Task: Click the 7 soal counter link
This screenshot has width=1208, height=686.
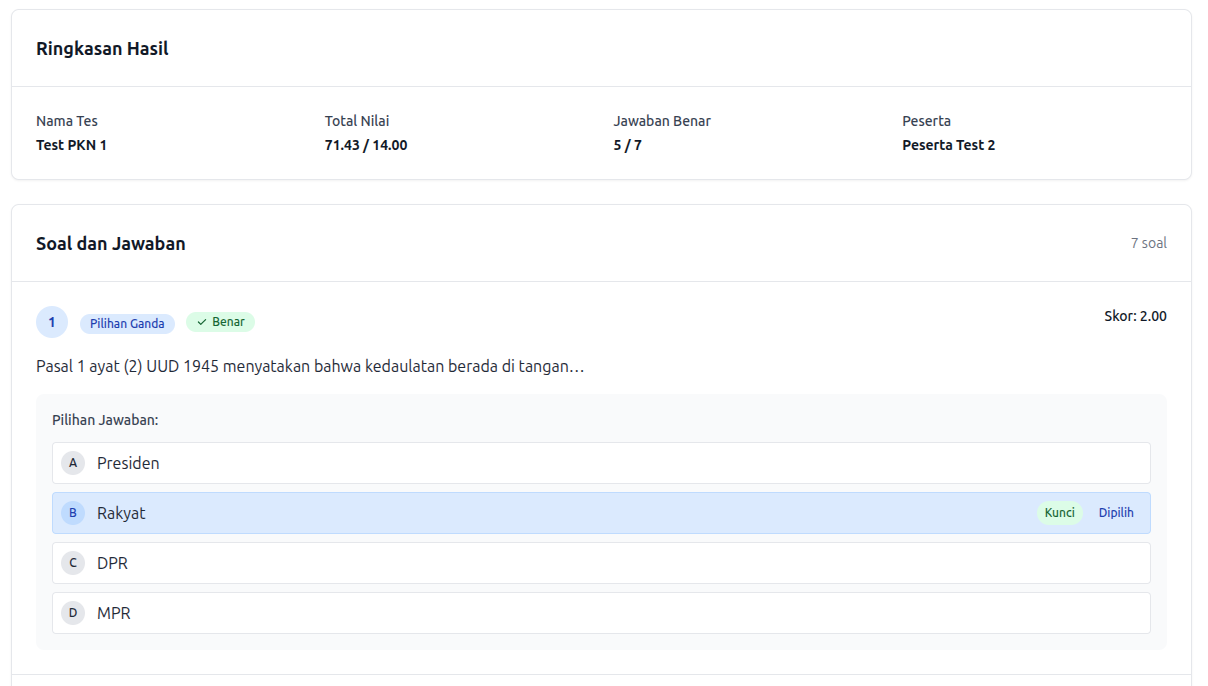Action: 1148,243
